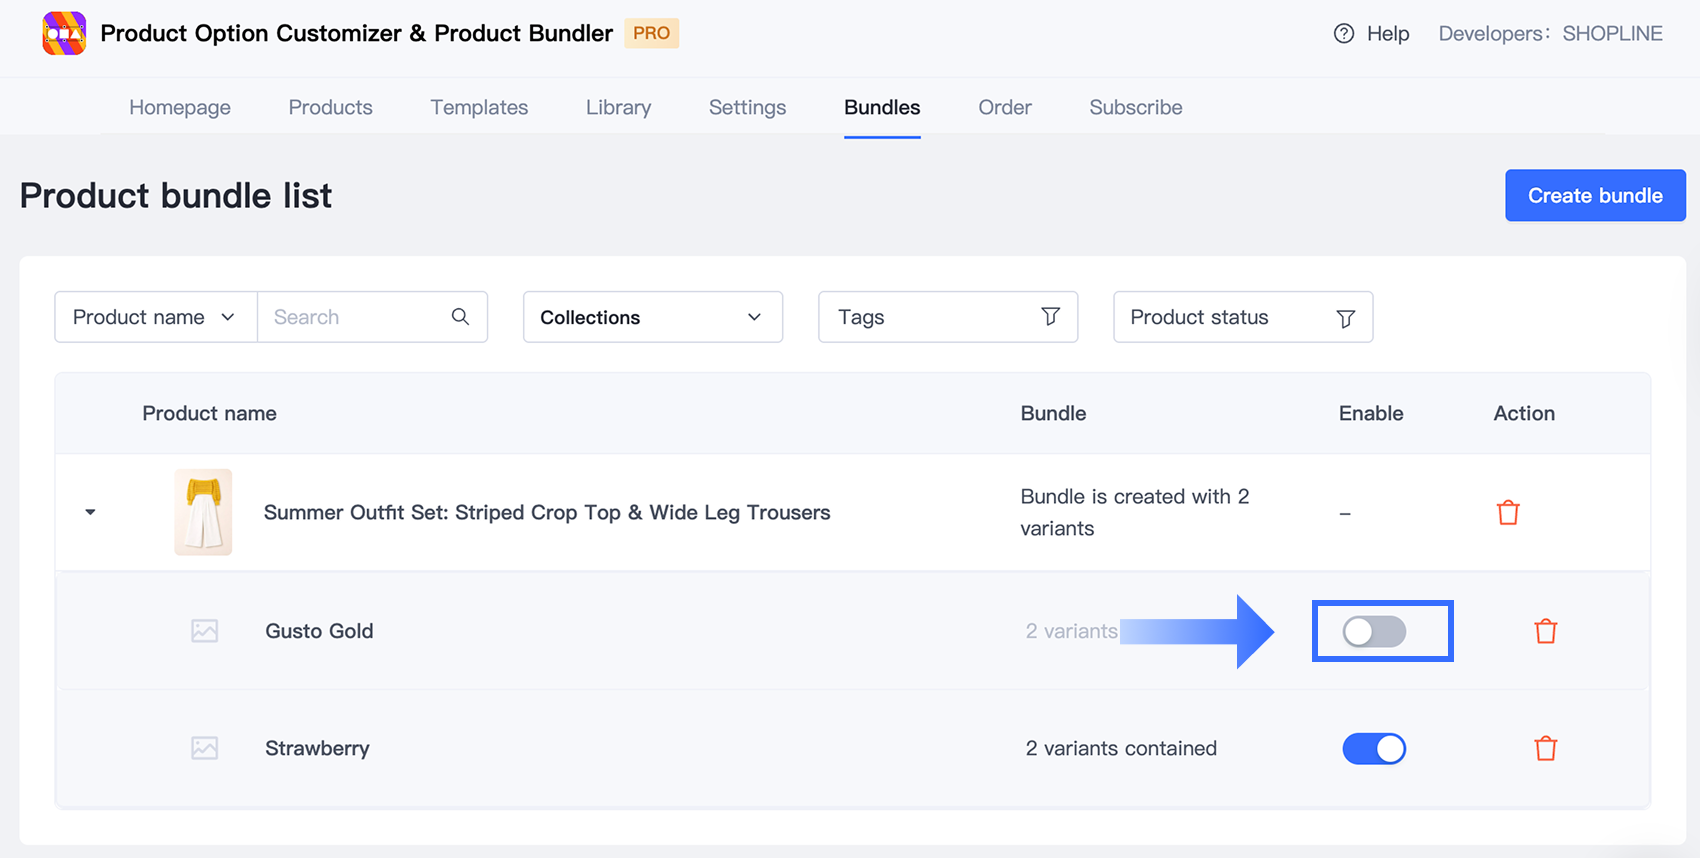Viewport: 1700px width, 858px height.
Task: Click the Tags filter funnel icon
Action: [1050, 317]
